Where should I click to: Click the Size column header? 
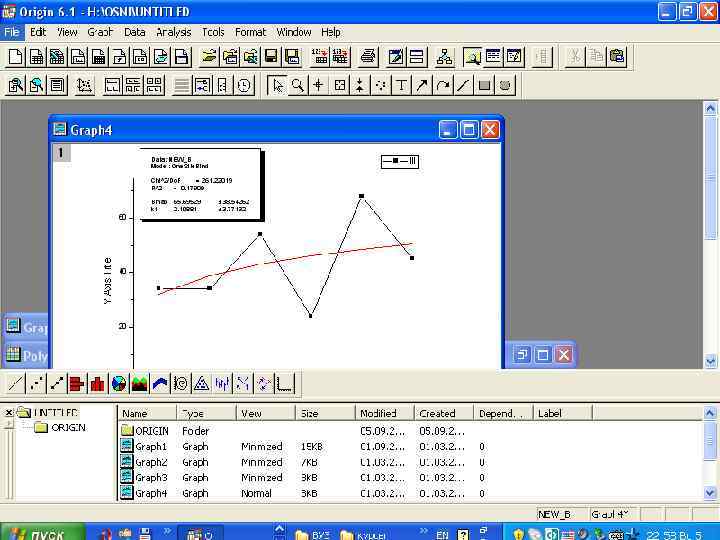(x=326, y=413)
